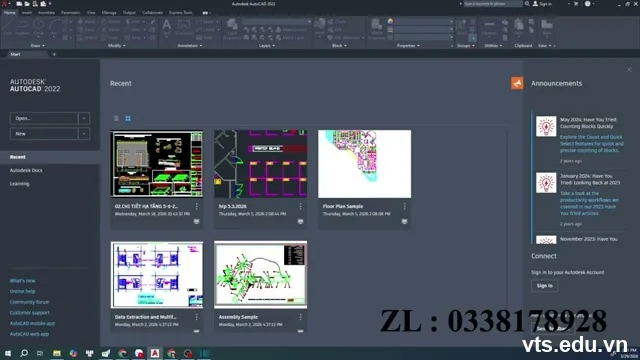Open options menu for 02.CHI TIẾT card
Screen dimensions: 640x360
(x=196, y=207)
